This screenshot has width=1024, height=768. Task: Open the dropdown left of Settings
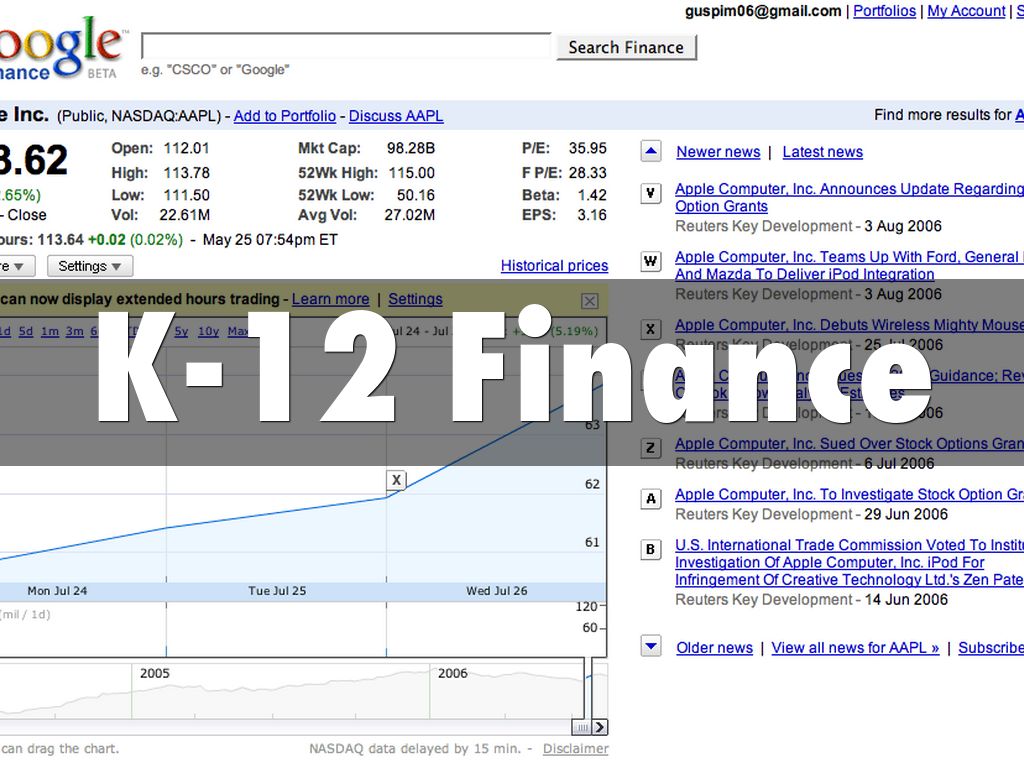point(14,266)
